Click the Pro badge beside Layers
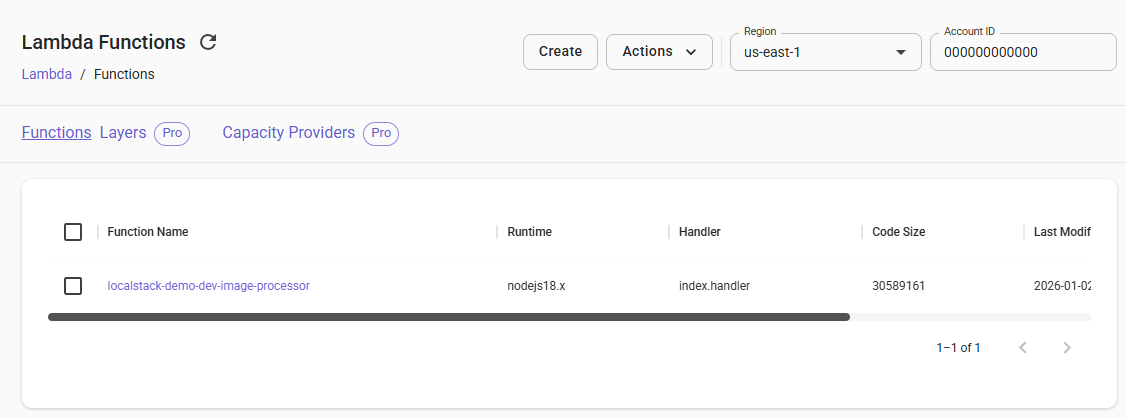Screen dimensions: 1126x418 (172, 134)
